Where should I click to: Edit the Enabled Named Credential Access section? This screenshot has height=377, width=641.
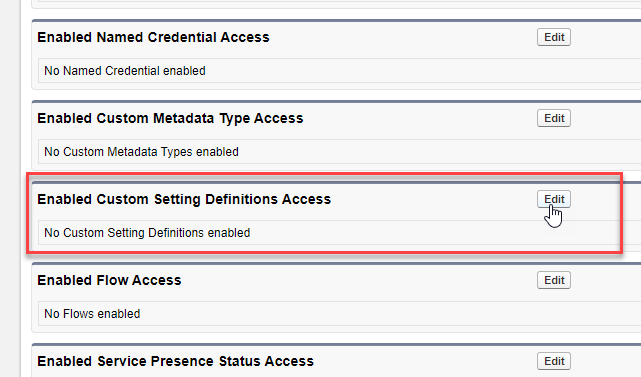554,37
